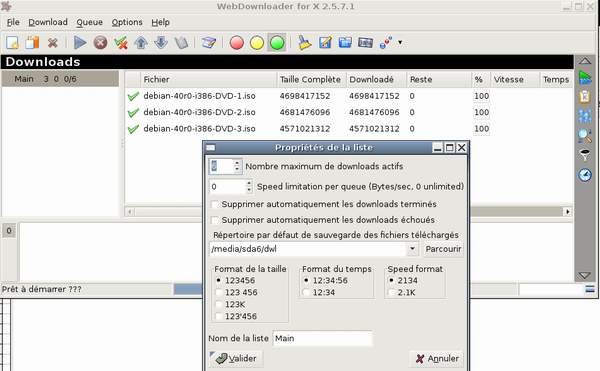
Task: Click horizontal scrollbar left arrow
Action: point(130,212)
